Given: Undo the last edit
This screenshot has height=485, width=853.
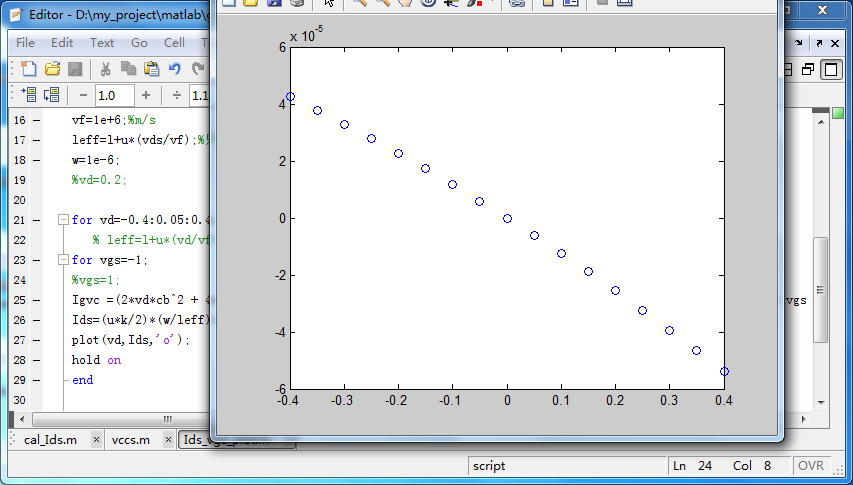Looking at the screenshot, I should 175,69.
